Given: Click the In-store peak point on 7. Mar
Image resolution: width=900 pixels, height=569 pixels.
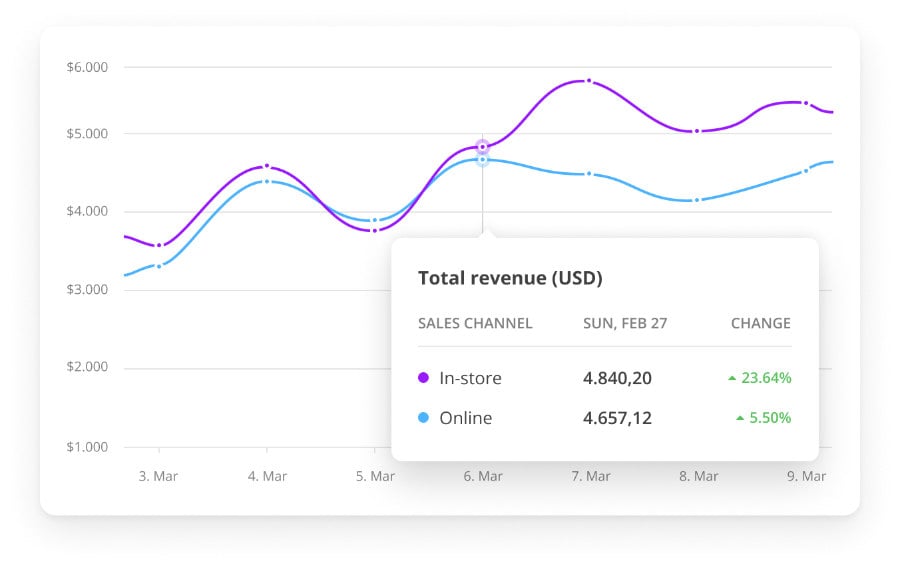Looking at the screenshot, I should [x=589, y=81].
